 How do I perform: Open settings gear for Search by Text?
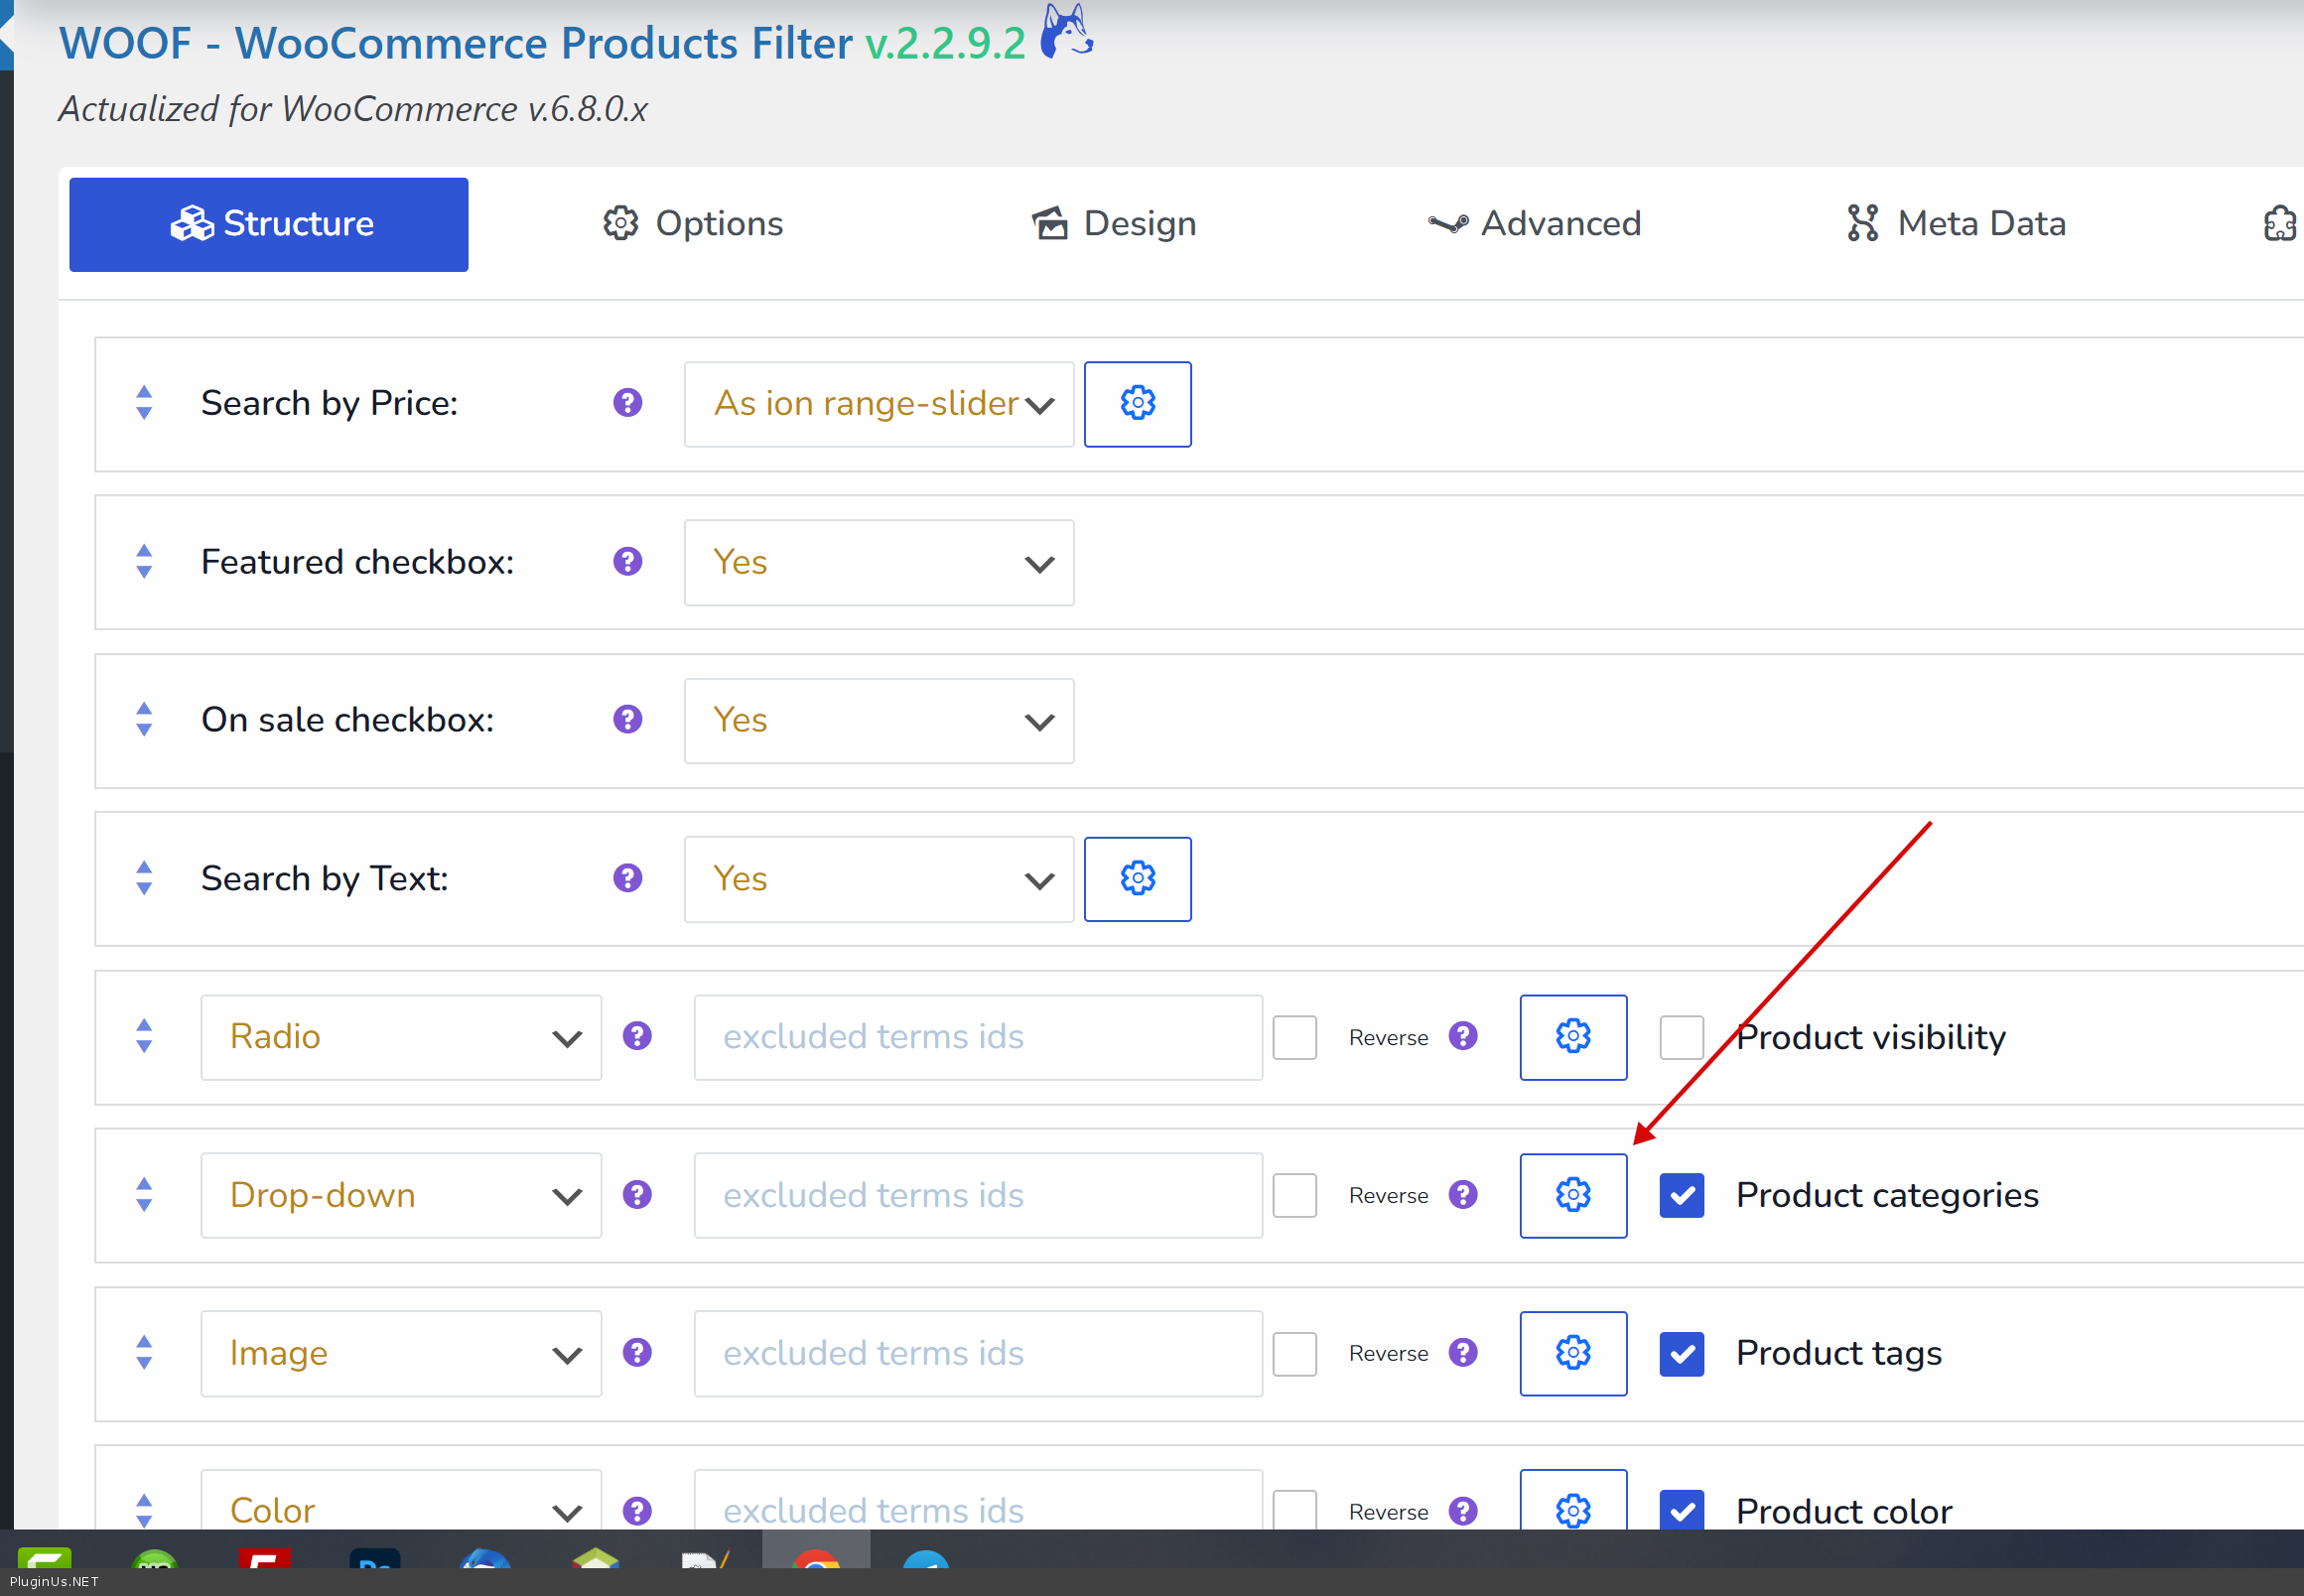coord(1137,879)
